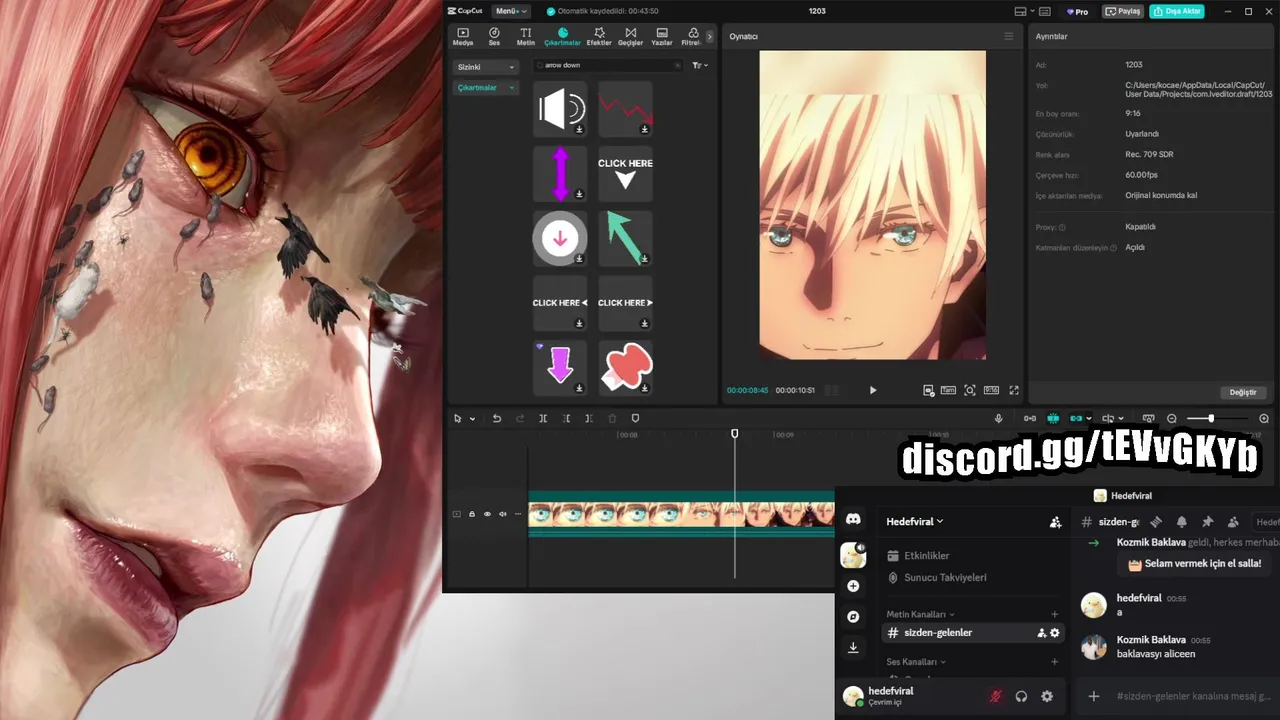Undo the last action in timeline toolbar
Screen dimensions: 1280x720
coord(497,418)
